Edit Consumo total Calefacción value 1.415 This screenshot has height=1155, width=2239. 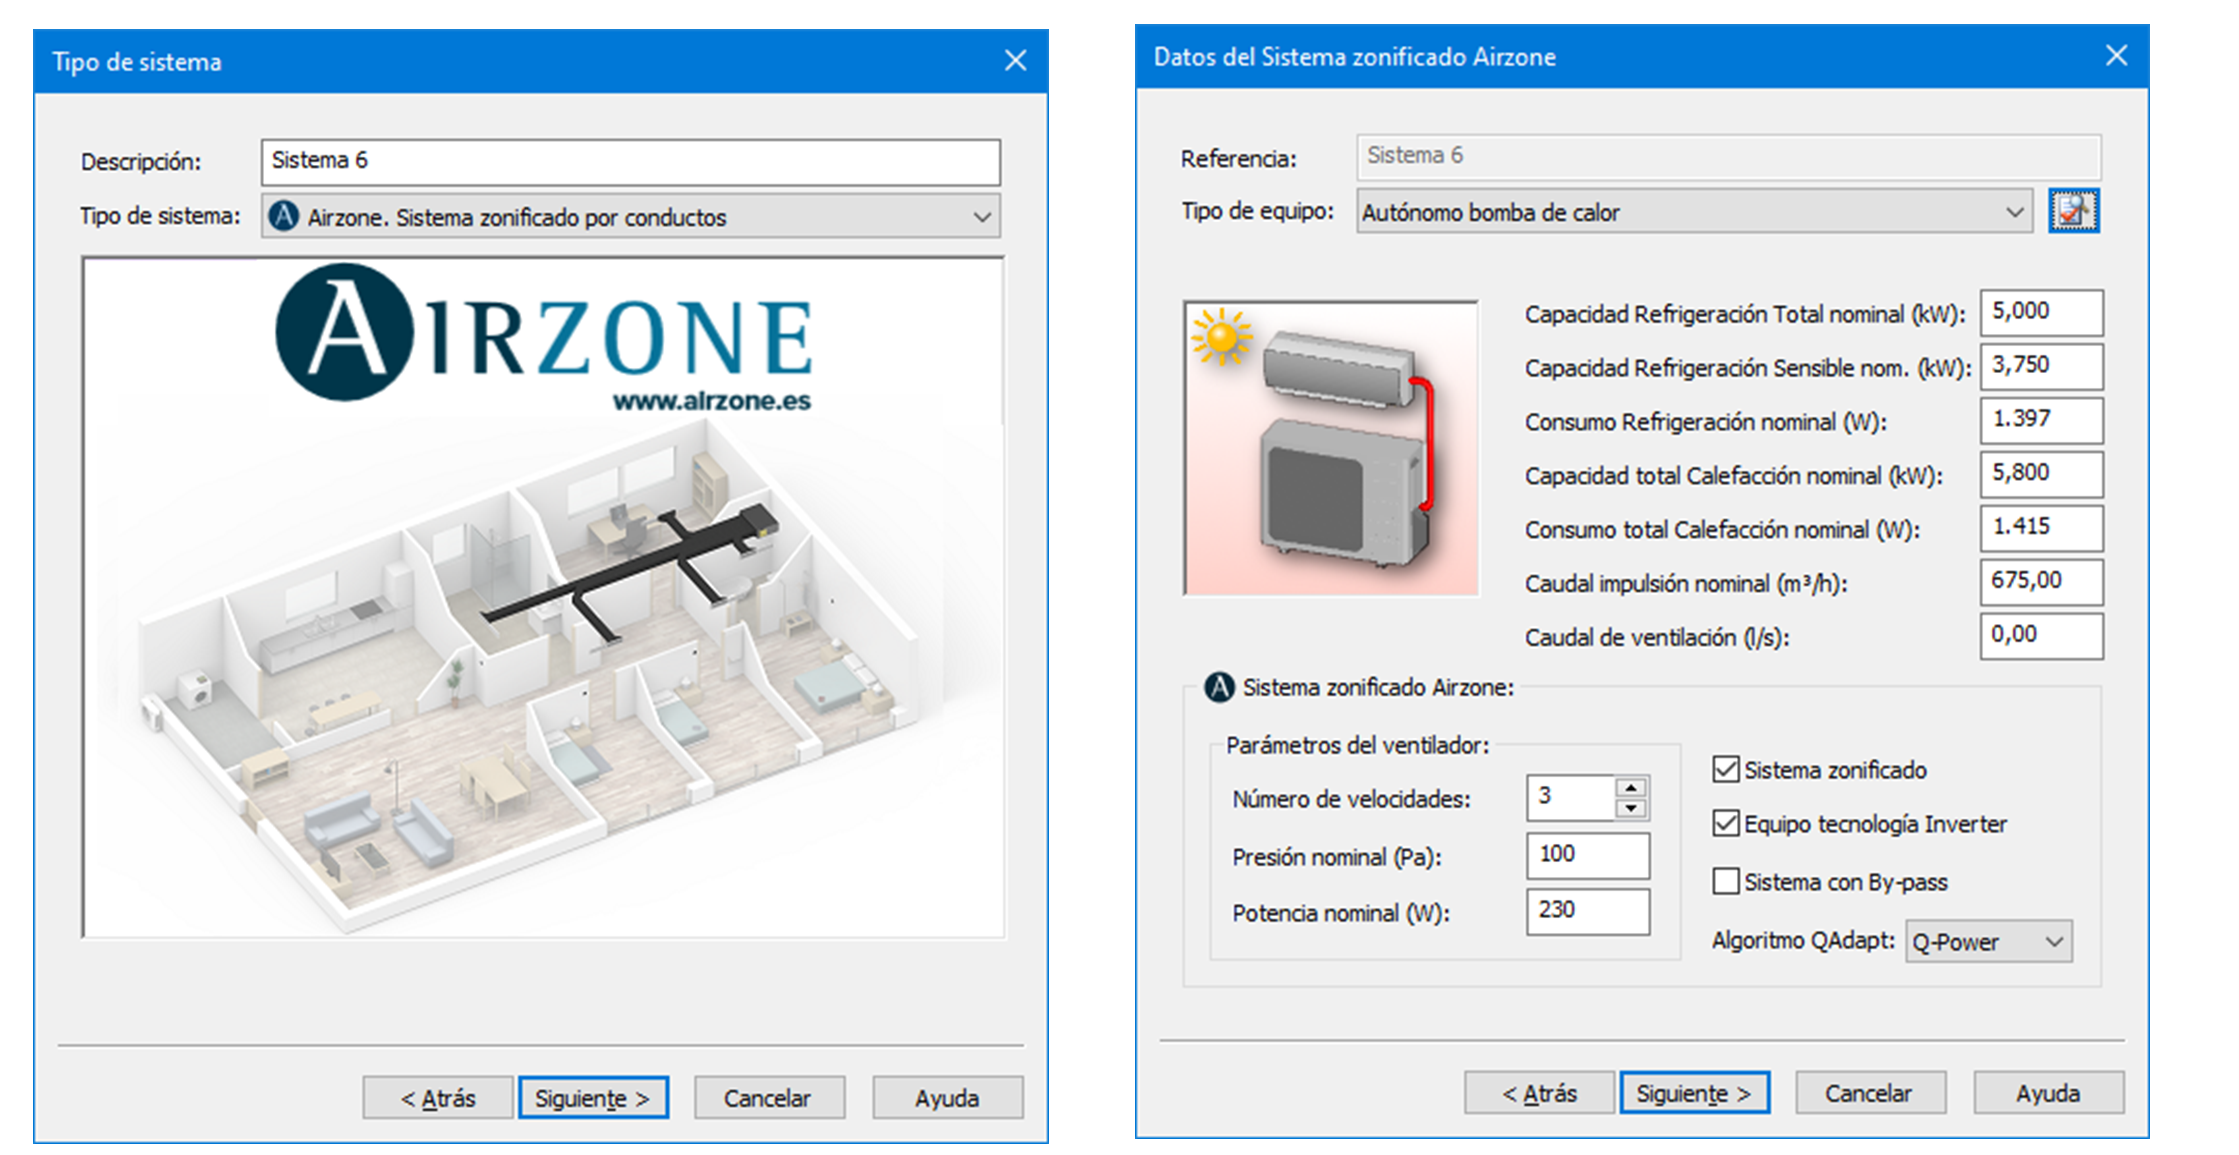2041,528
